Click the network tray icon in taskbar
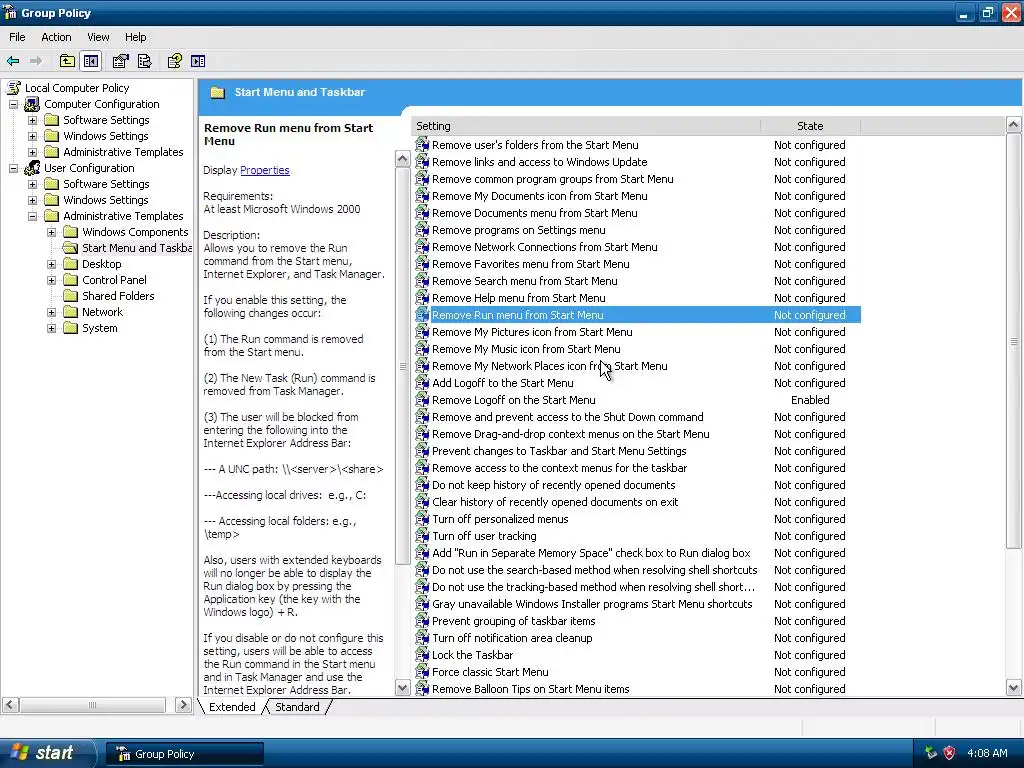The width and height of the screenshot is (1024, 768). (x=931, y=753)
